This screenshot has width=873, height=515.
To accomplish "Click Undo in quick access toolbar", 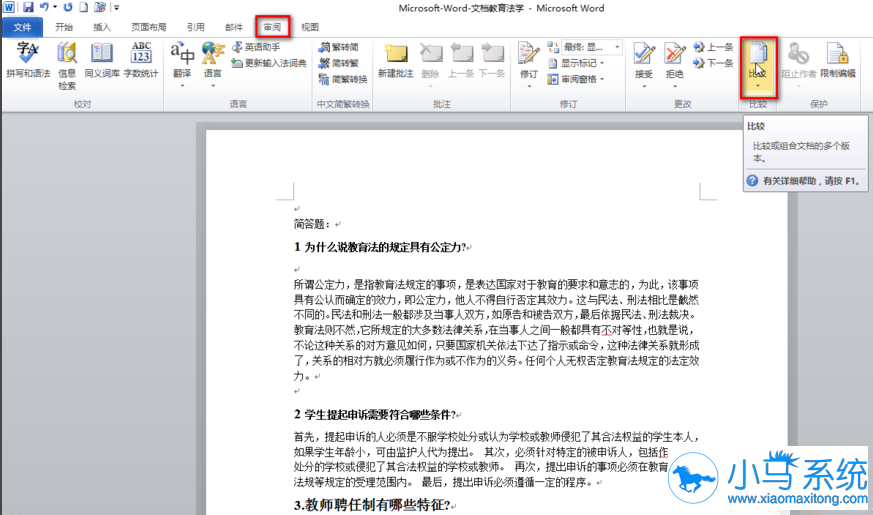I will tap(44, 7).
